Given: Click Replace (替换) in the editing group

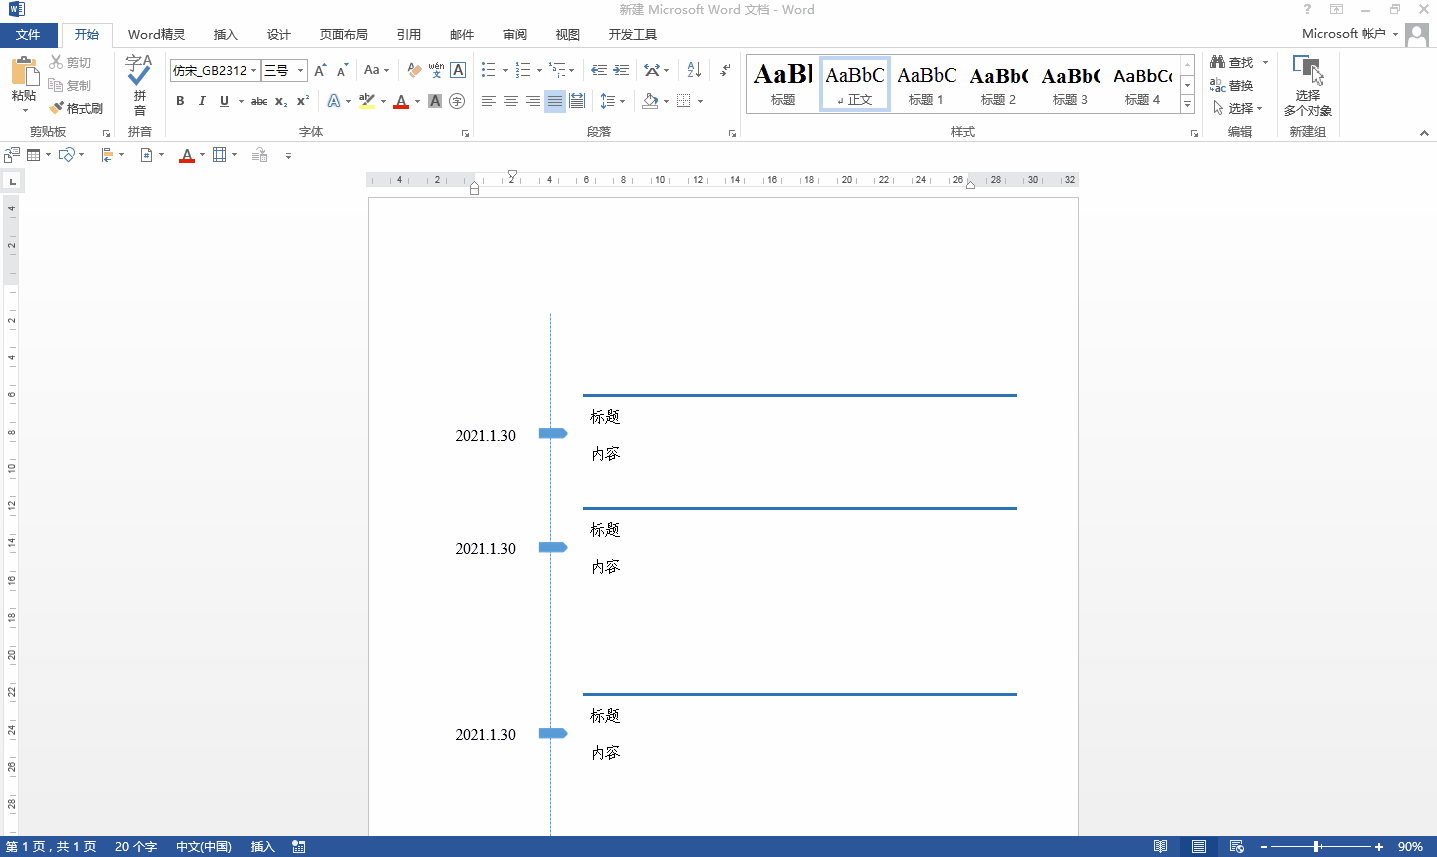Looking at the screenshot, I should click(1231, 86).
